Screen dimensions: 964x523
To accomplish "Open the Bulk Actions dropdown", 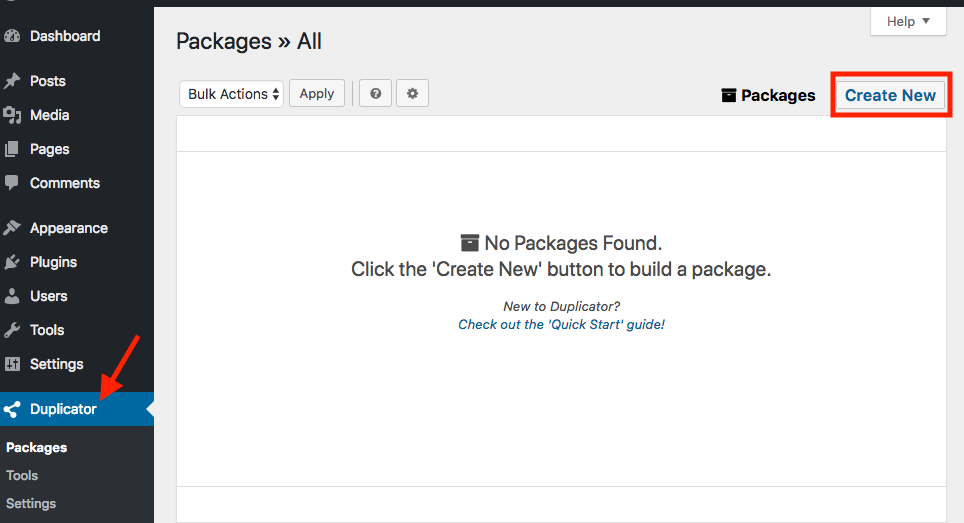I will click(x=231, y=94).
